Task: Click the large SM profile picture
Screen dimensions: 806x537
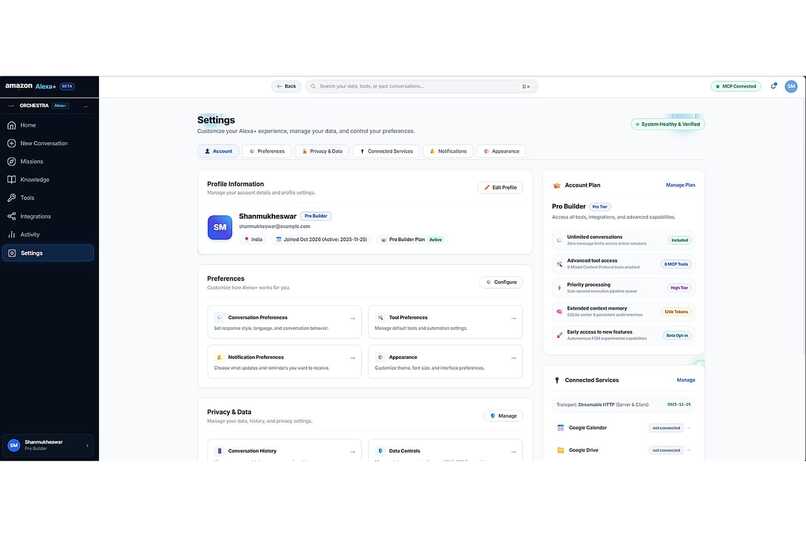Action: pyautogui.click(x=219, y=227)
